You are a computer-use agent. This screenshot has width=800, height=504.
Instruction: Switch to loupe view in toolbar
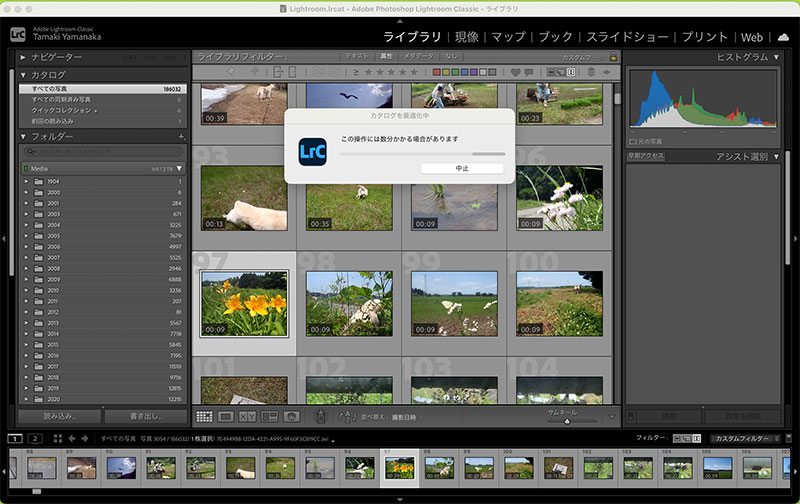click(226, 416)
